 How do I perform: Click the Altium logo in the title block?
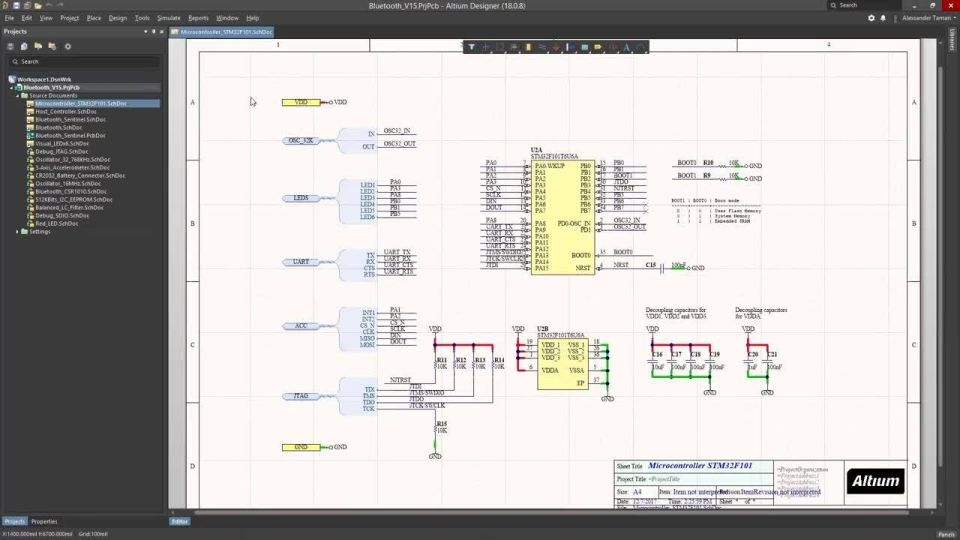pyautogui.click(x=876, y=481)
